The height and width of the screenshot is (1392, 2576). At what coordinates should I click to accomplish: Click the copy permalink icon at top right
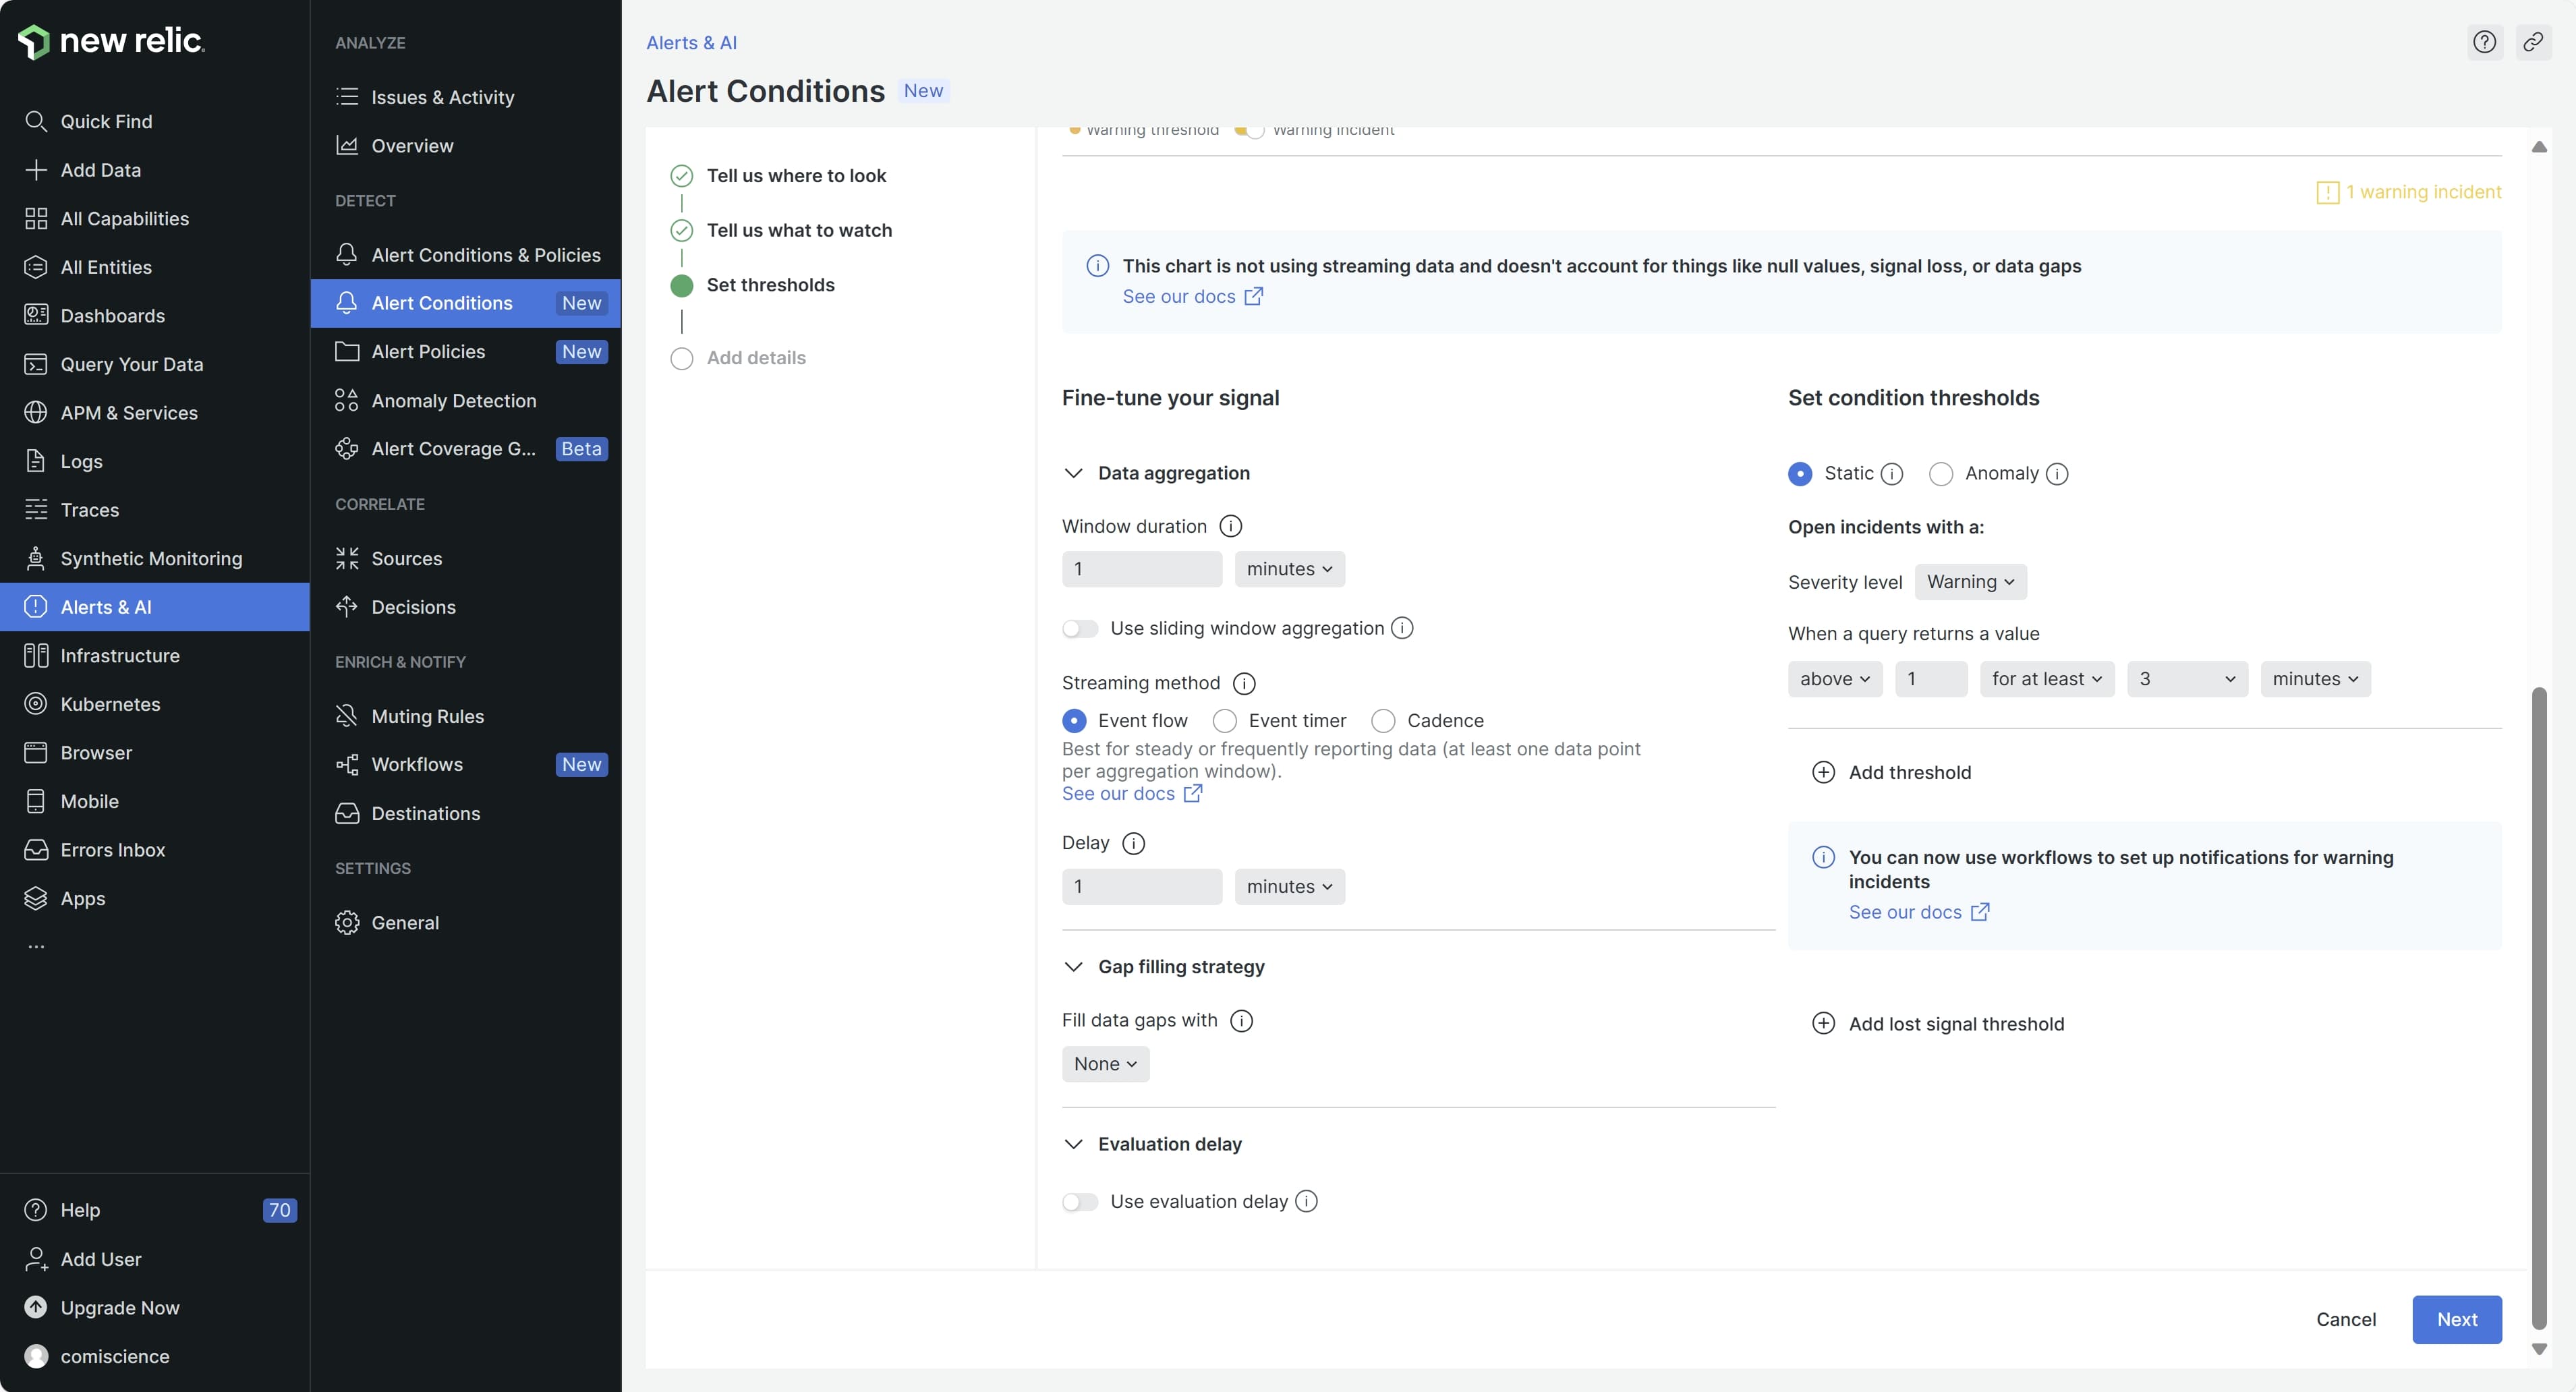tap(2533, 42)
